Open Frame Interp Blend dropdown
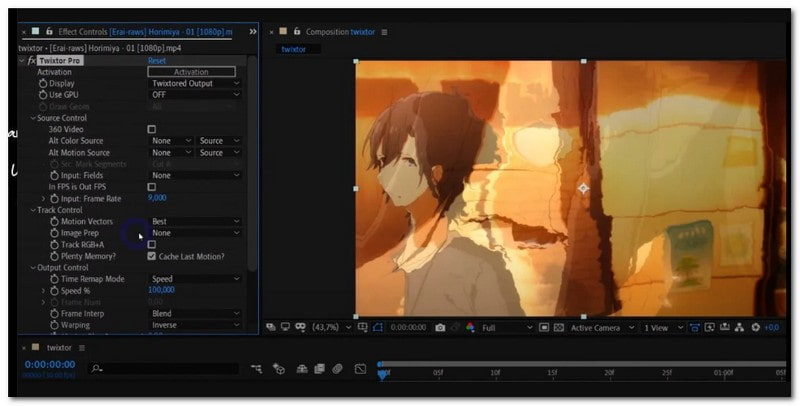The width and height of the screenshot is (800, 406). (195, 314)
